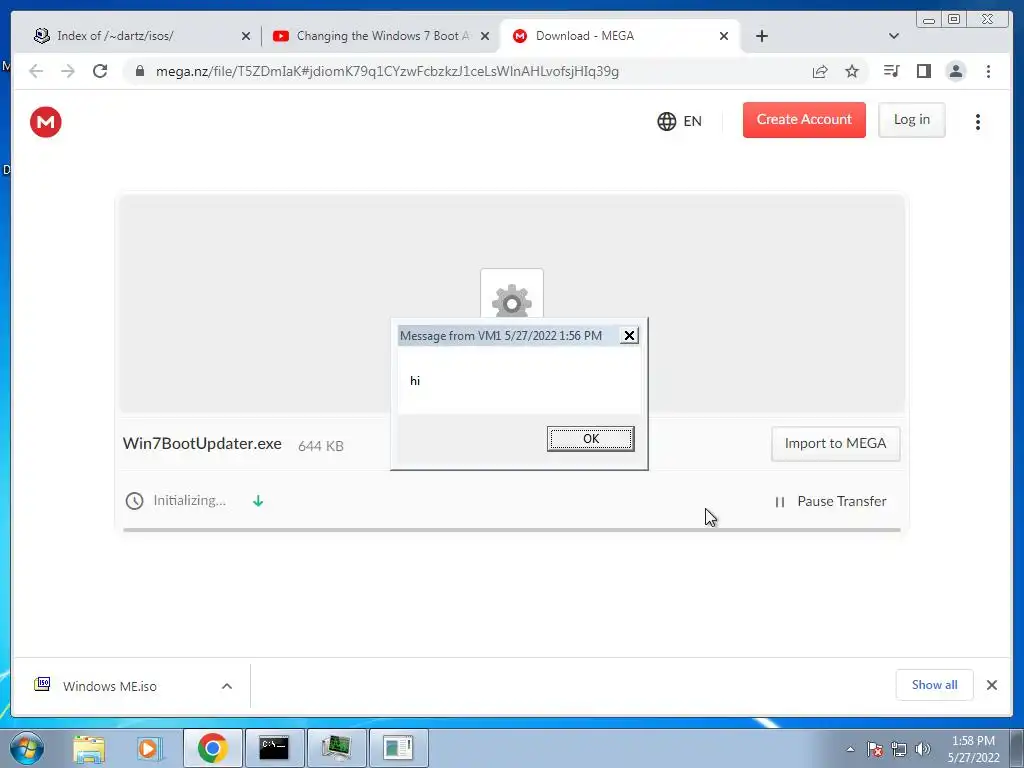This screenshot has height=768, width=1024.
Task: Open Chrome three-dot settings menu
Action: pyautogui.click(x=988, y=71)
